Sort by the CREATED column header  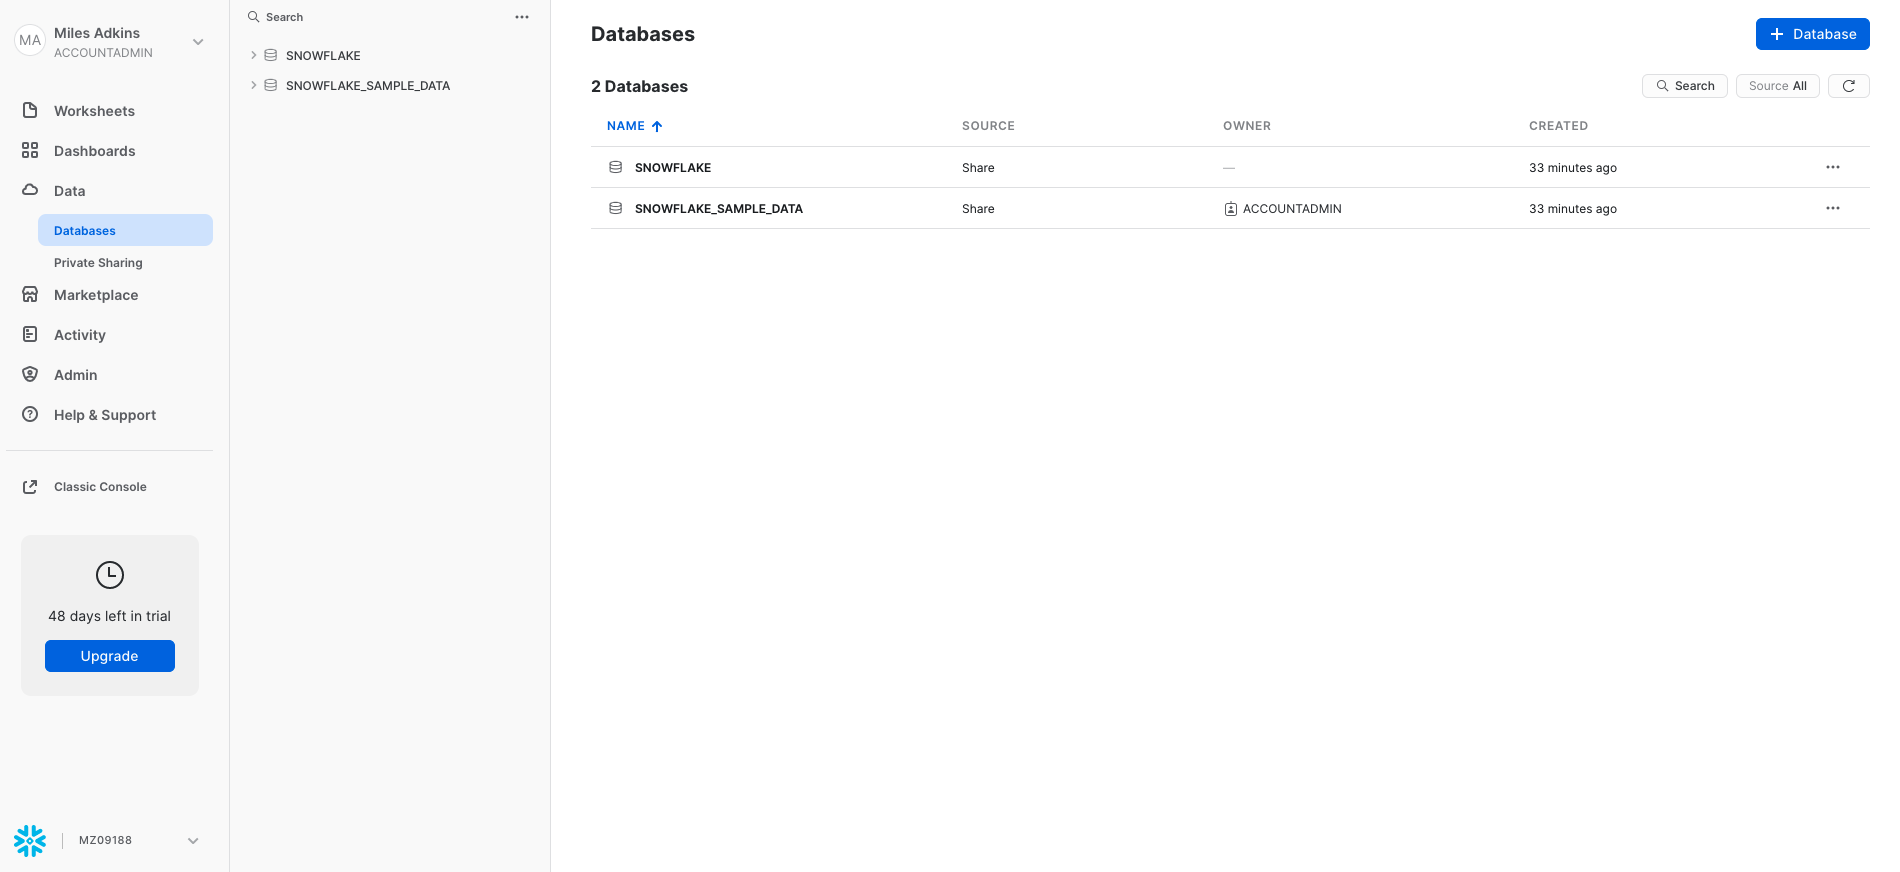click(x=1558, y=126)
